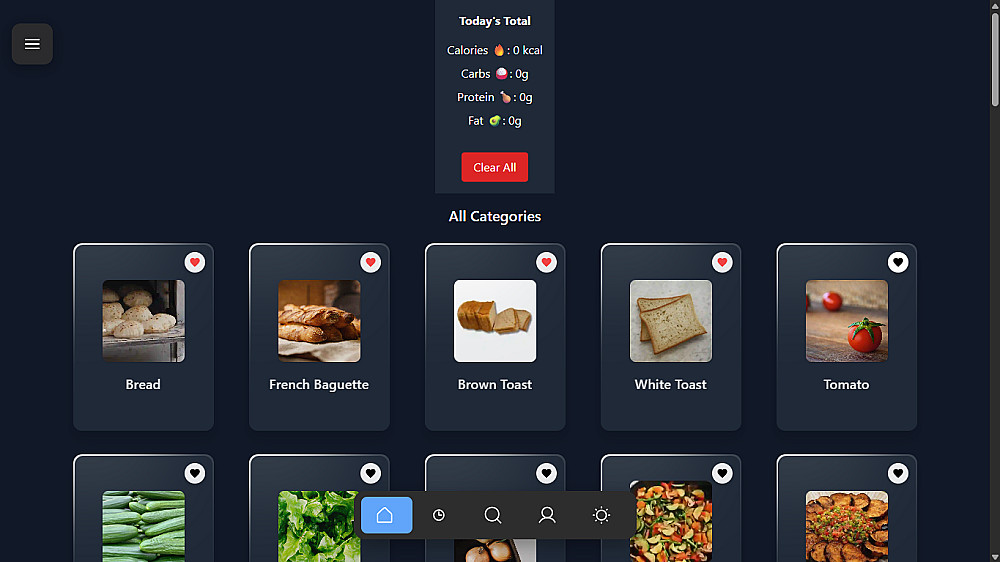Screen dimensions: 1000x562
Task: Favorite the lettuce card heart
Action: click(371, 473)
